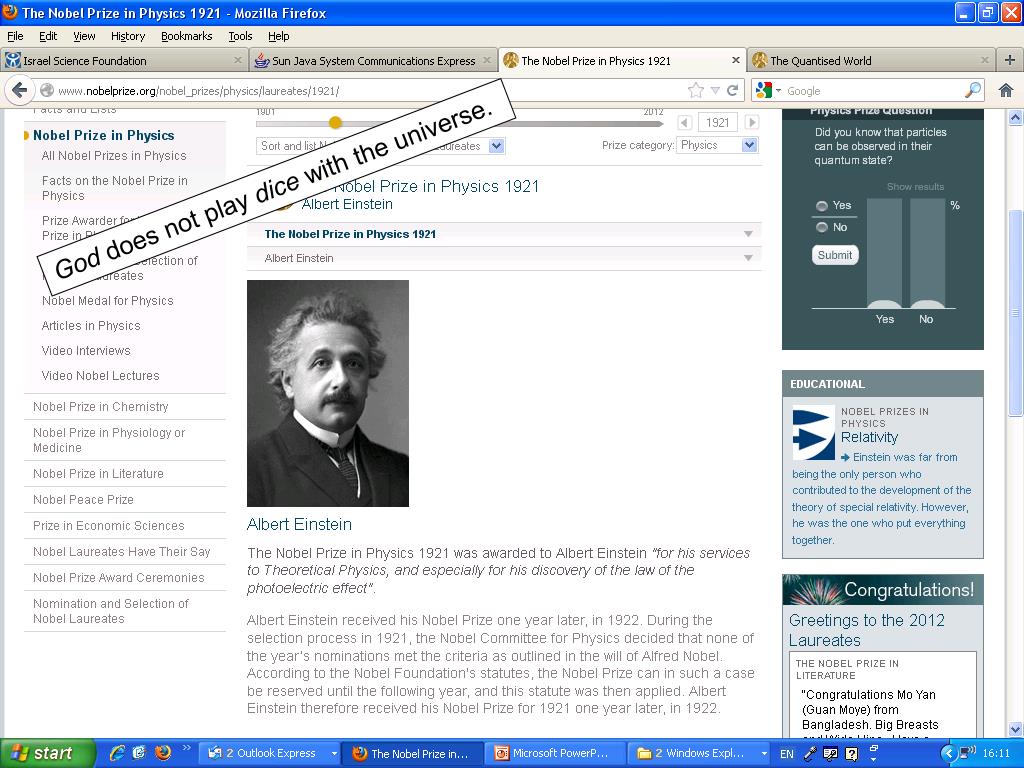Viewport: 1024px width, 768px height.
Task: Open the Edit menu
Action: (x=48, y=36)
